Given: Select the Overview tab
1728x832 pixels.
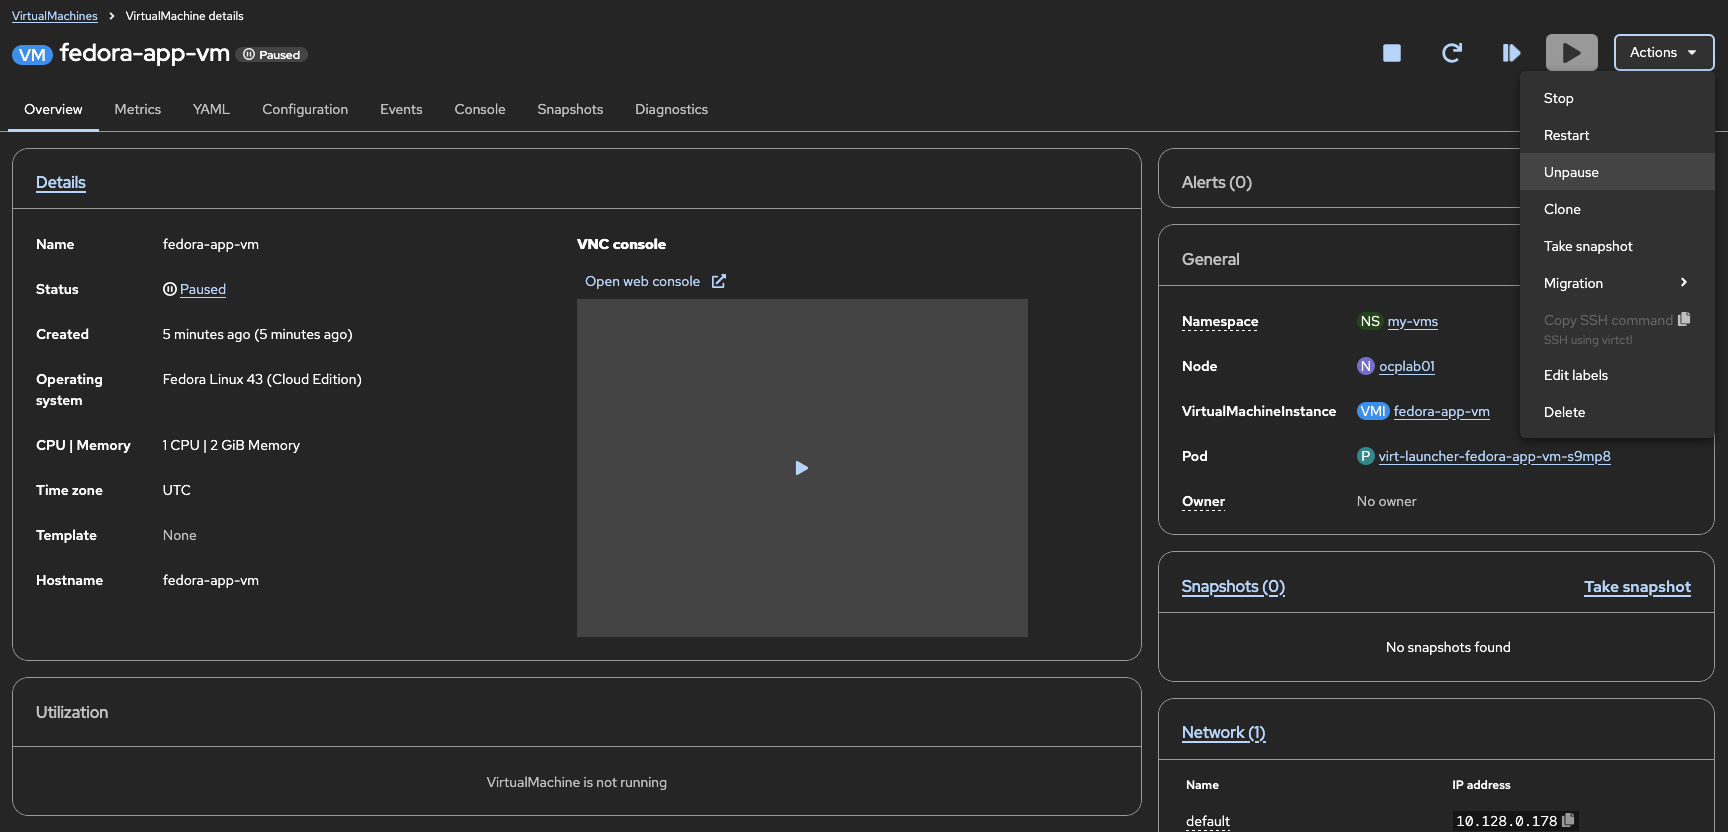Looking at the screenshot, I should point(53,109).
